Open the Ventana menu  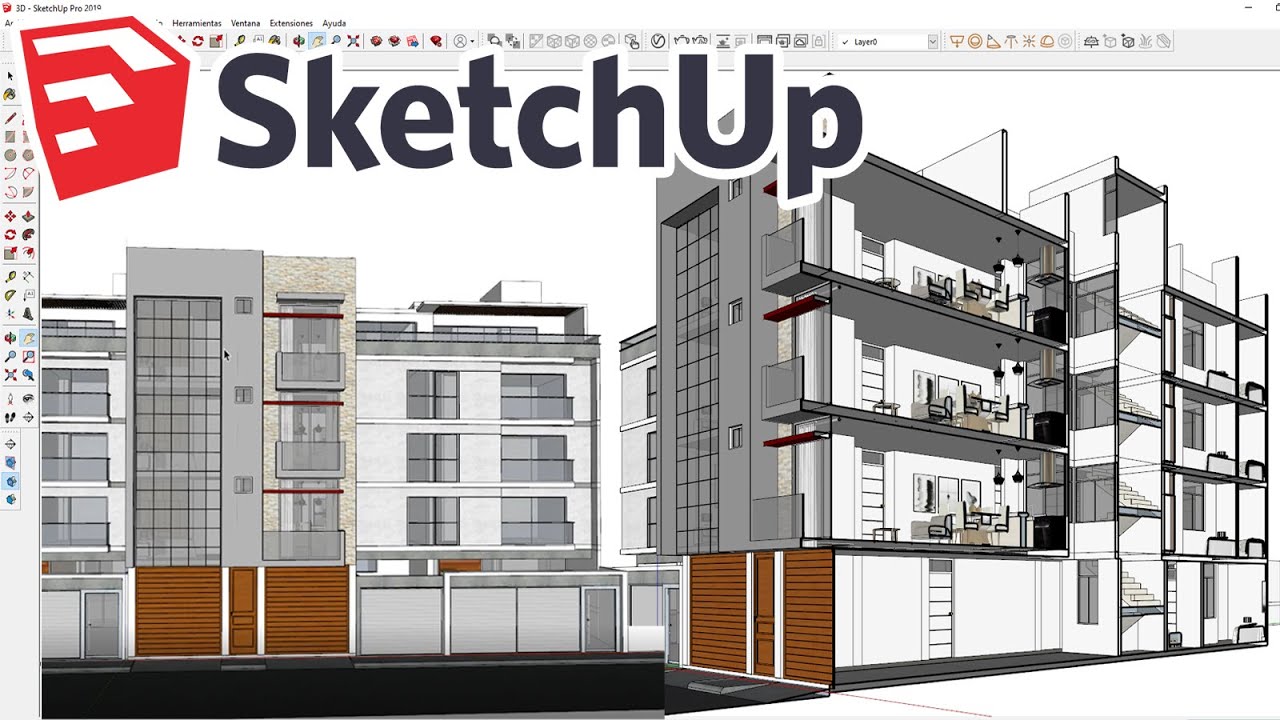[x=245, y=23]
